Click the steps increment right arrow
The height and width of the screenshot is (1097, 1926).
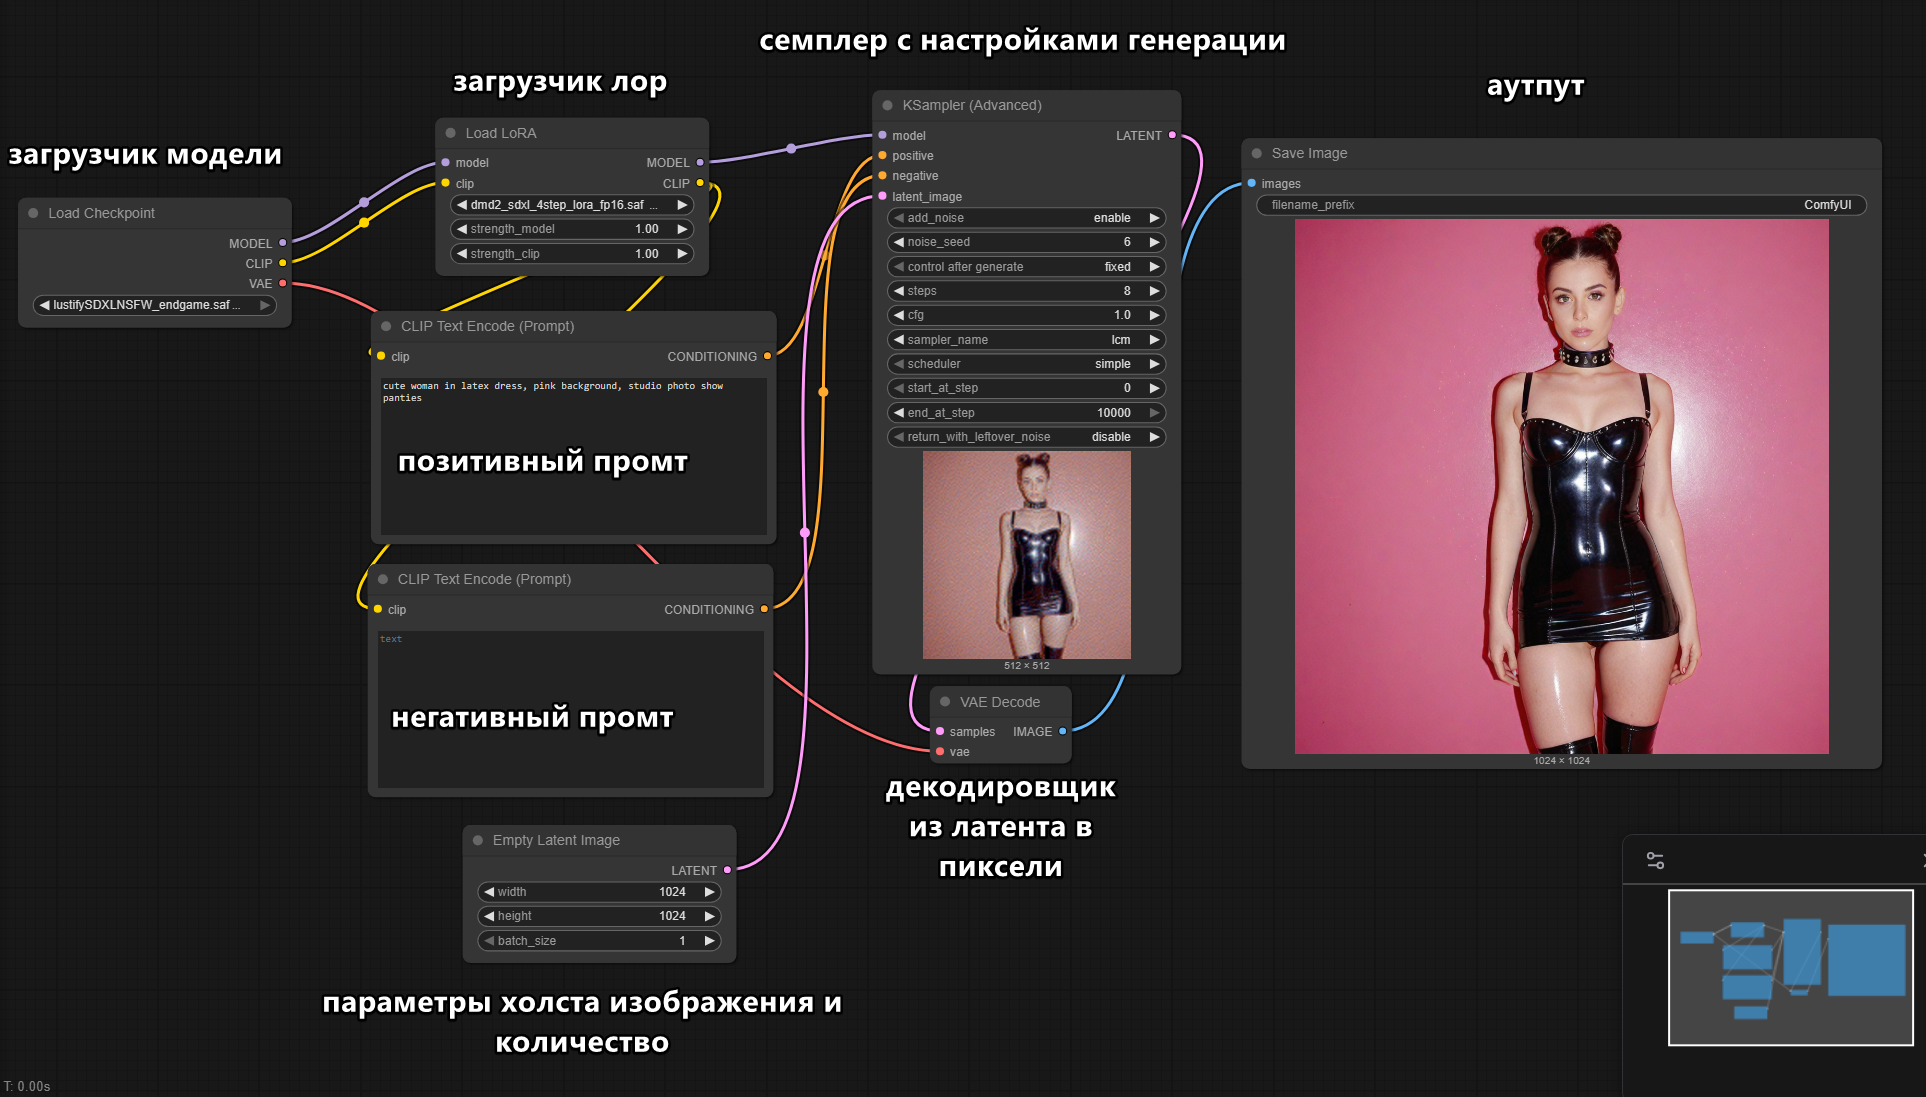tap(1154, 291)
